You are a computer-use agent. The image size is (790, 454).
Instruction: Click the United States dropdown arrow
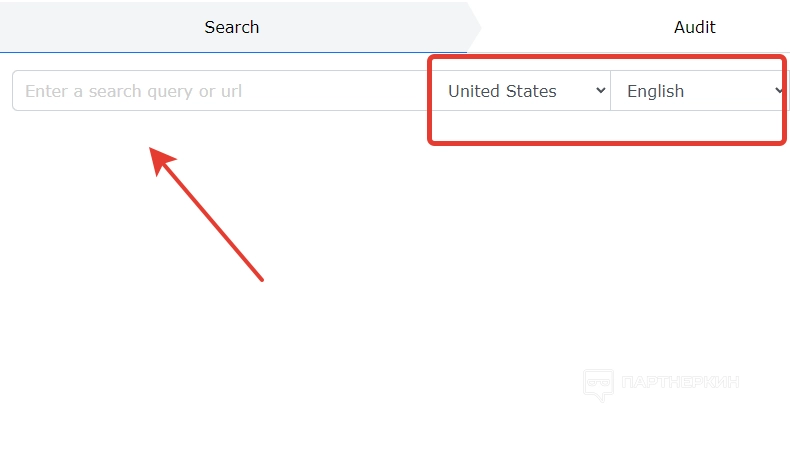point(600,91)
